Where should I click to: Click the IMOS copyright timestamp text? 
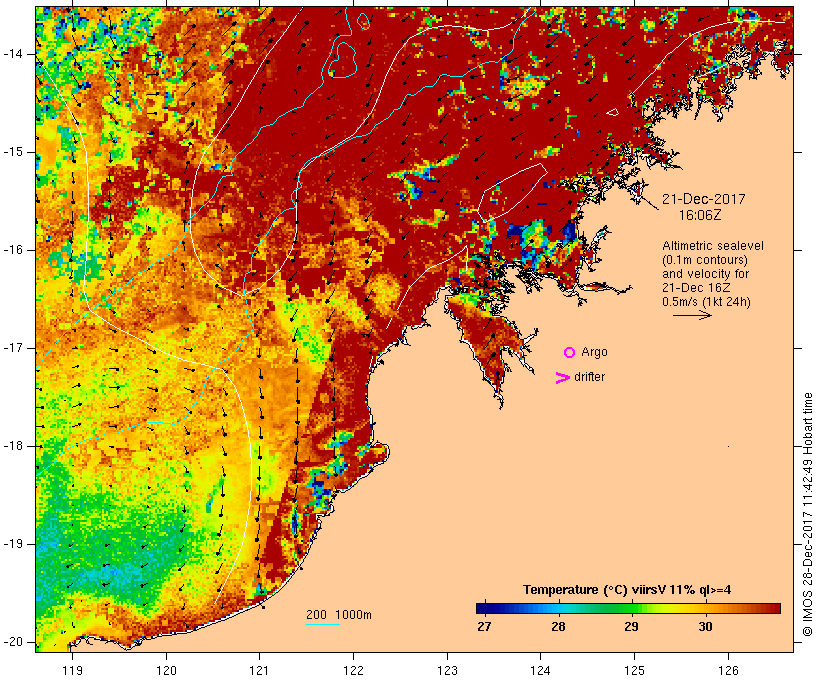[808, 515]
